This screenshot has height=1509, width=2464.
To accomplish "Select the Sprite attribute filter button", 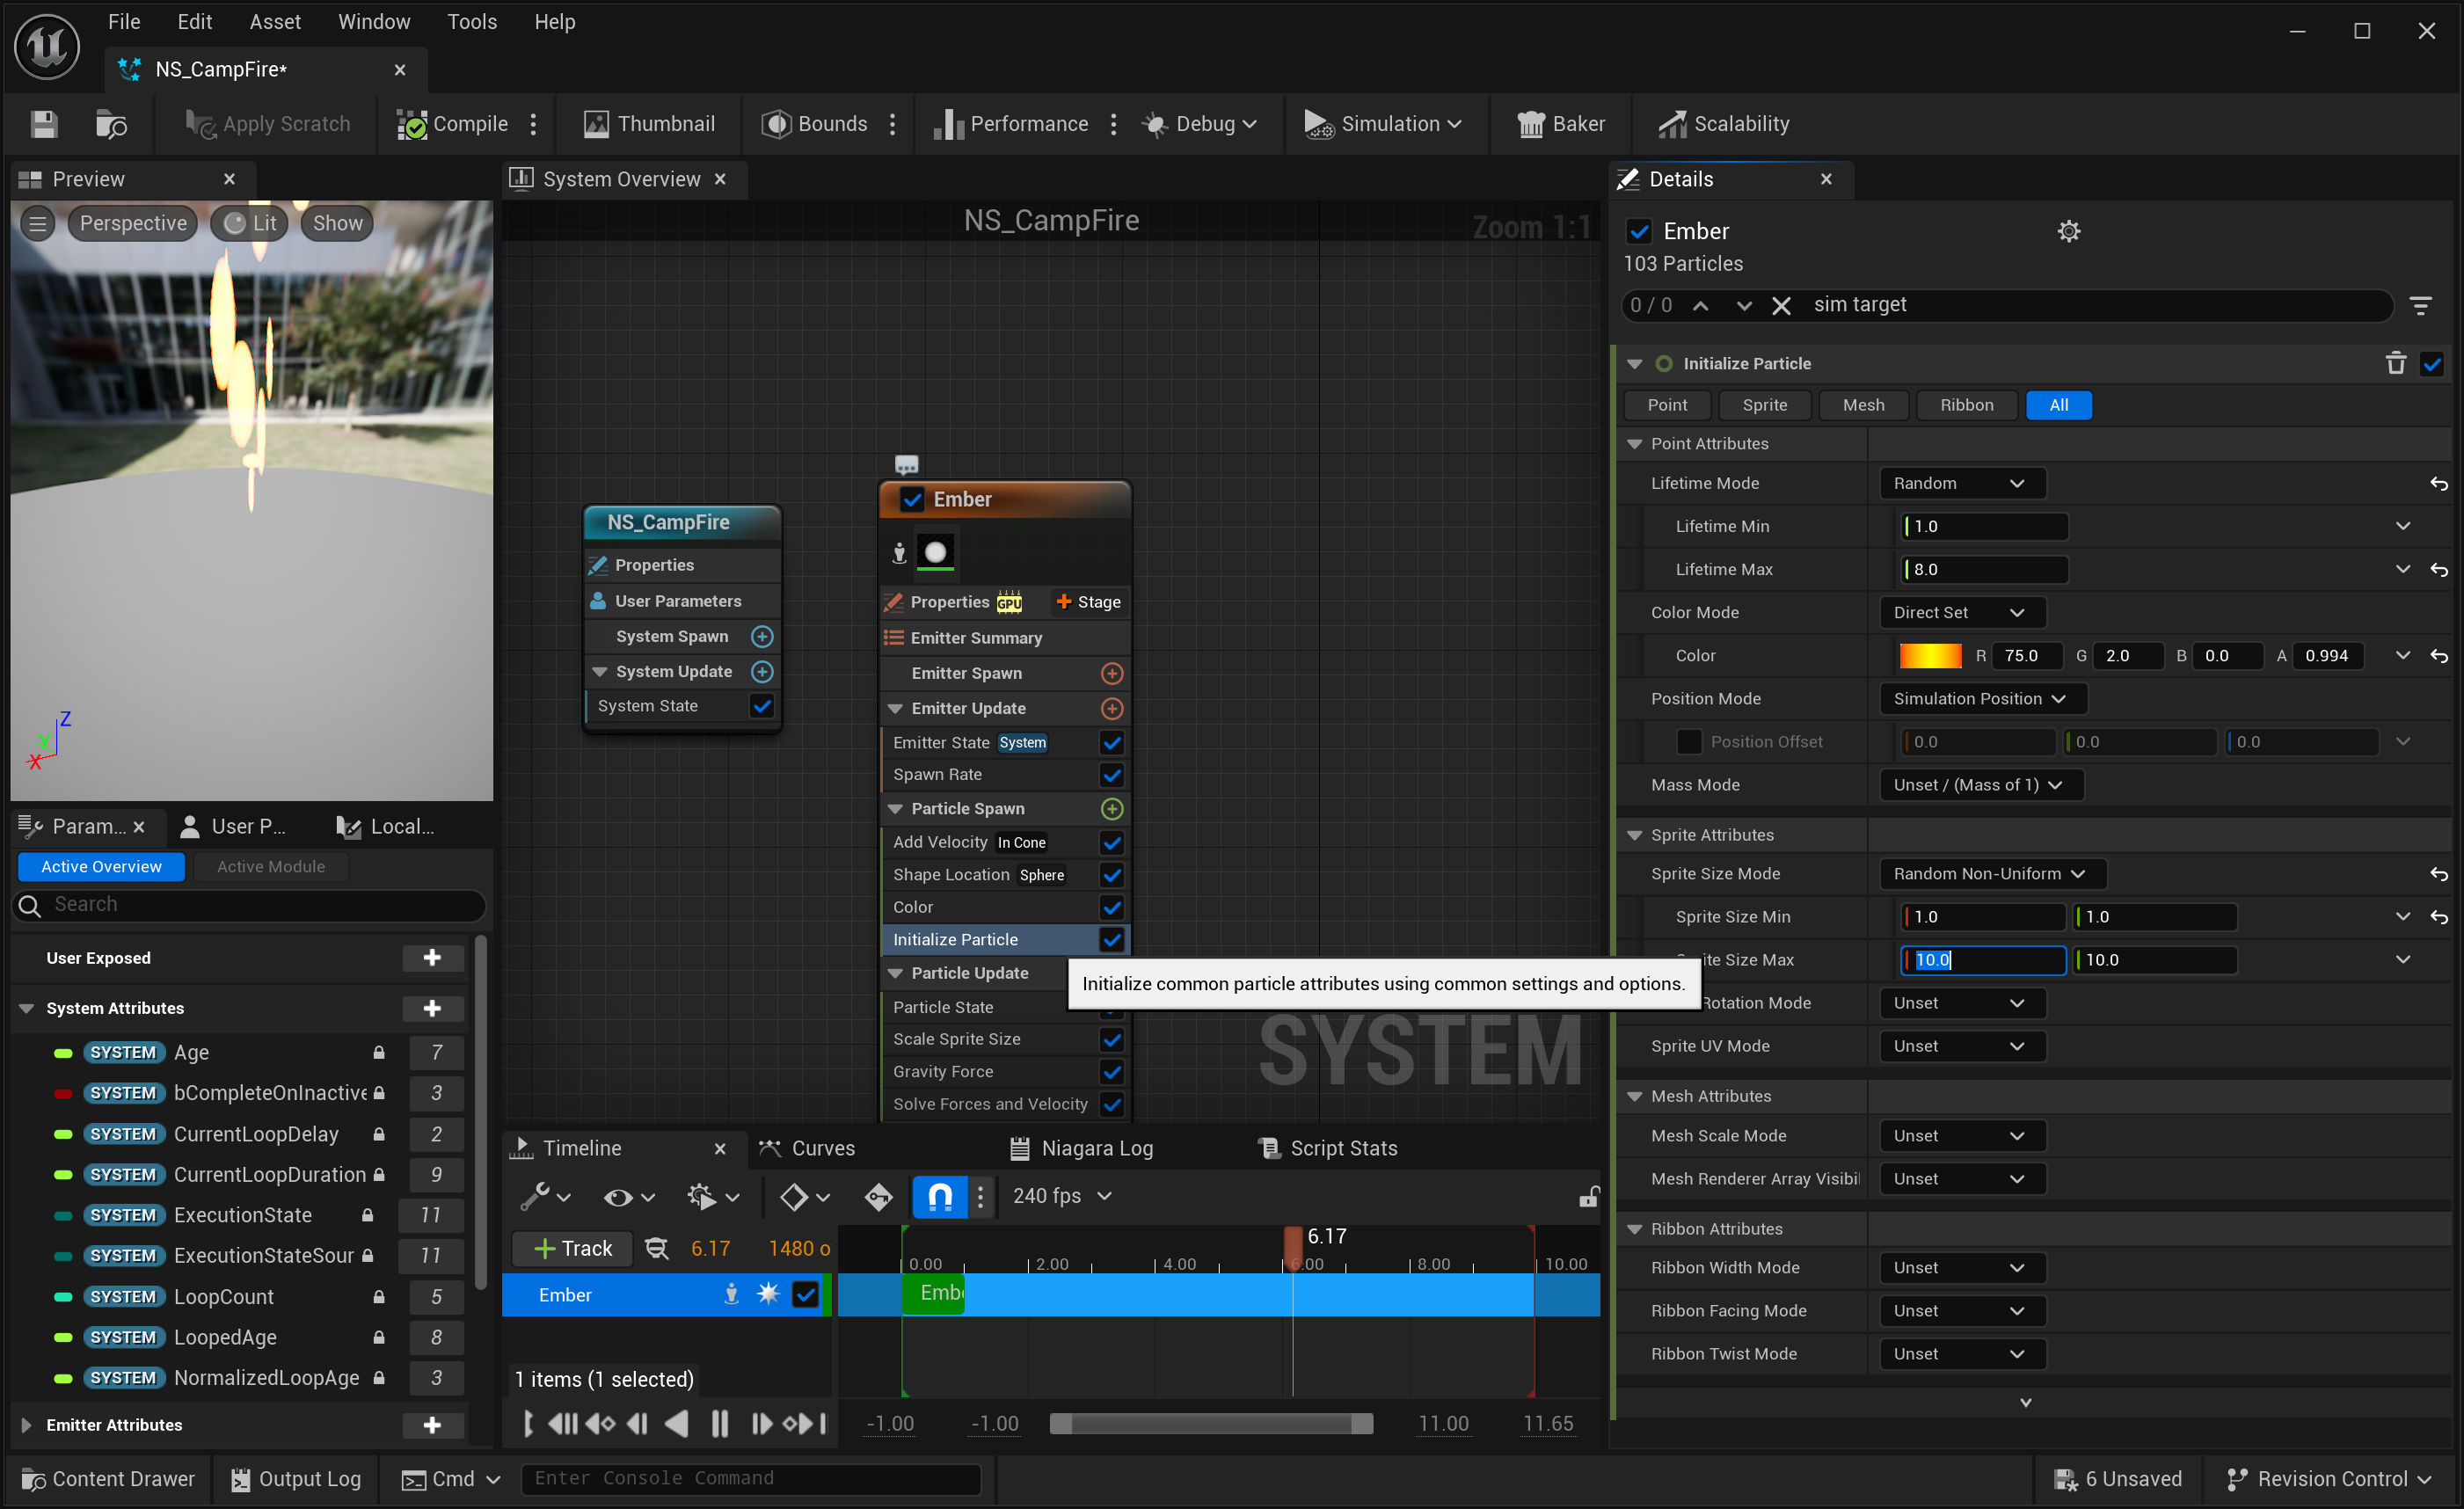I will [x=1764, y=405].
